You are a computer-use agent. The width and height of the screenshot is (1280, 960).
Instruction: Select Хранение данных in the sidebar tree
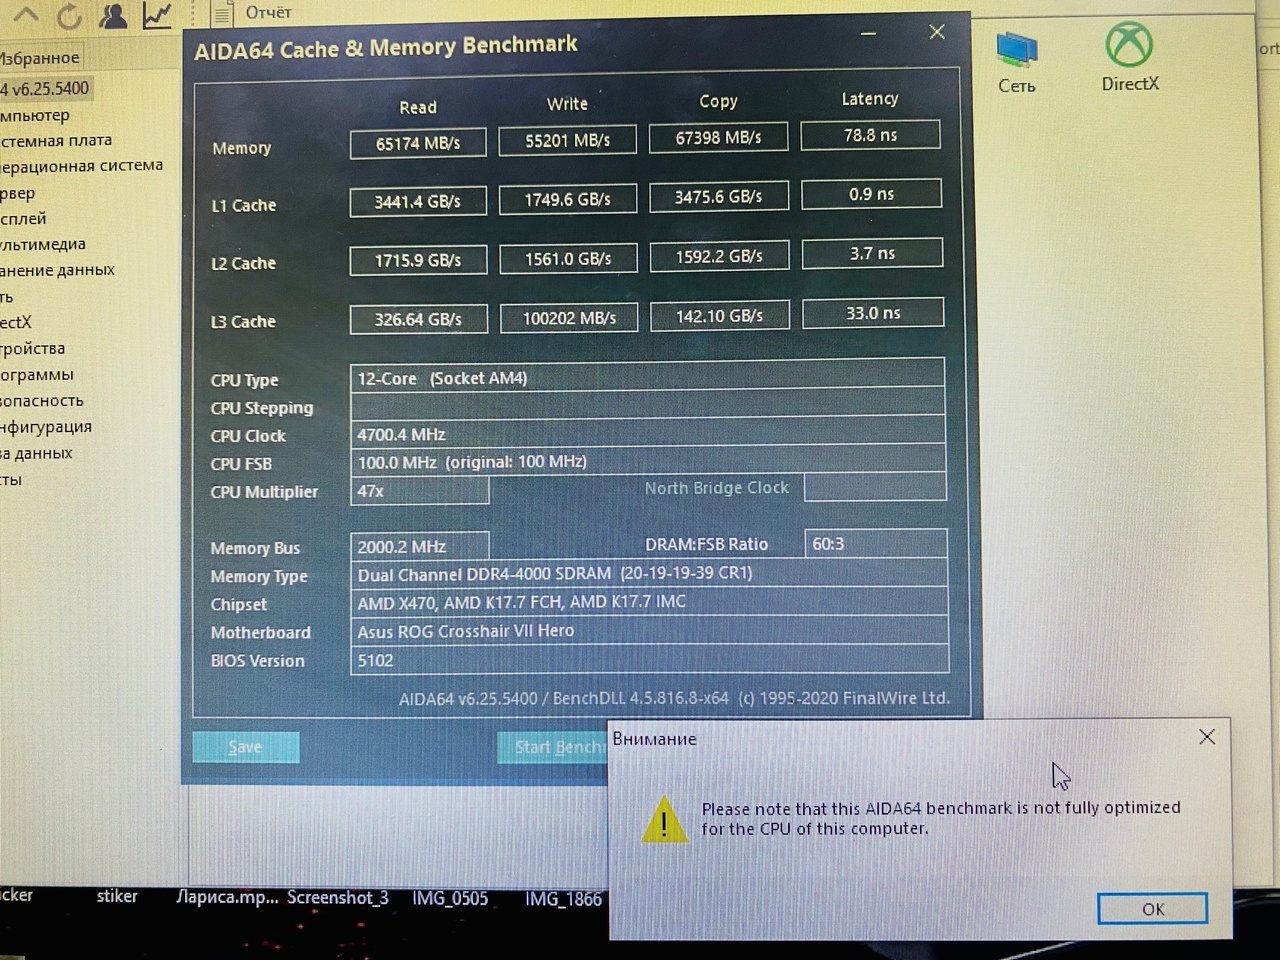(x=57, y=270)
